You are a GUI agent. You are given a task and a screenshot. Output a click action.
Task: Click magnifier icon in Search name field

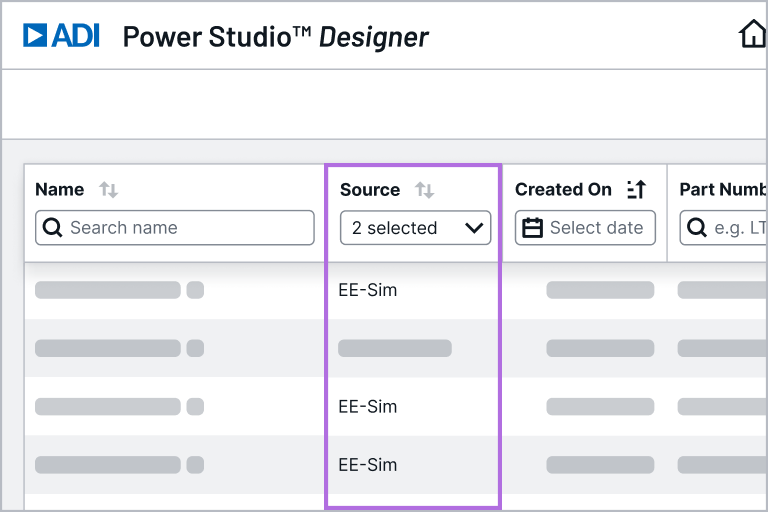point(52,228)
